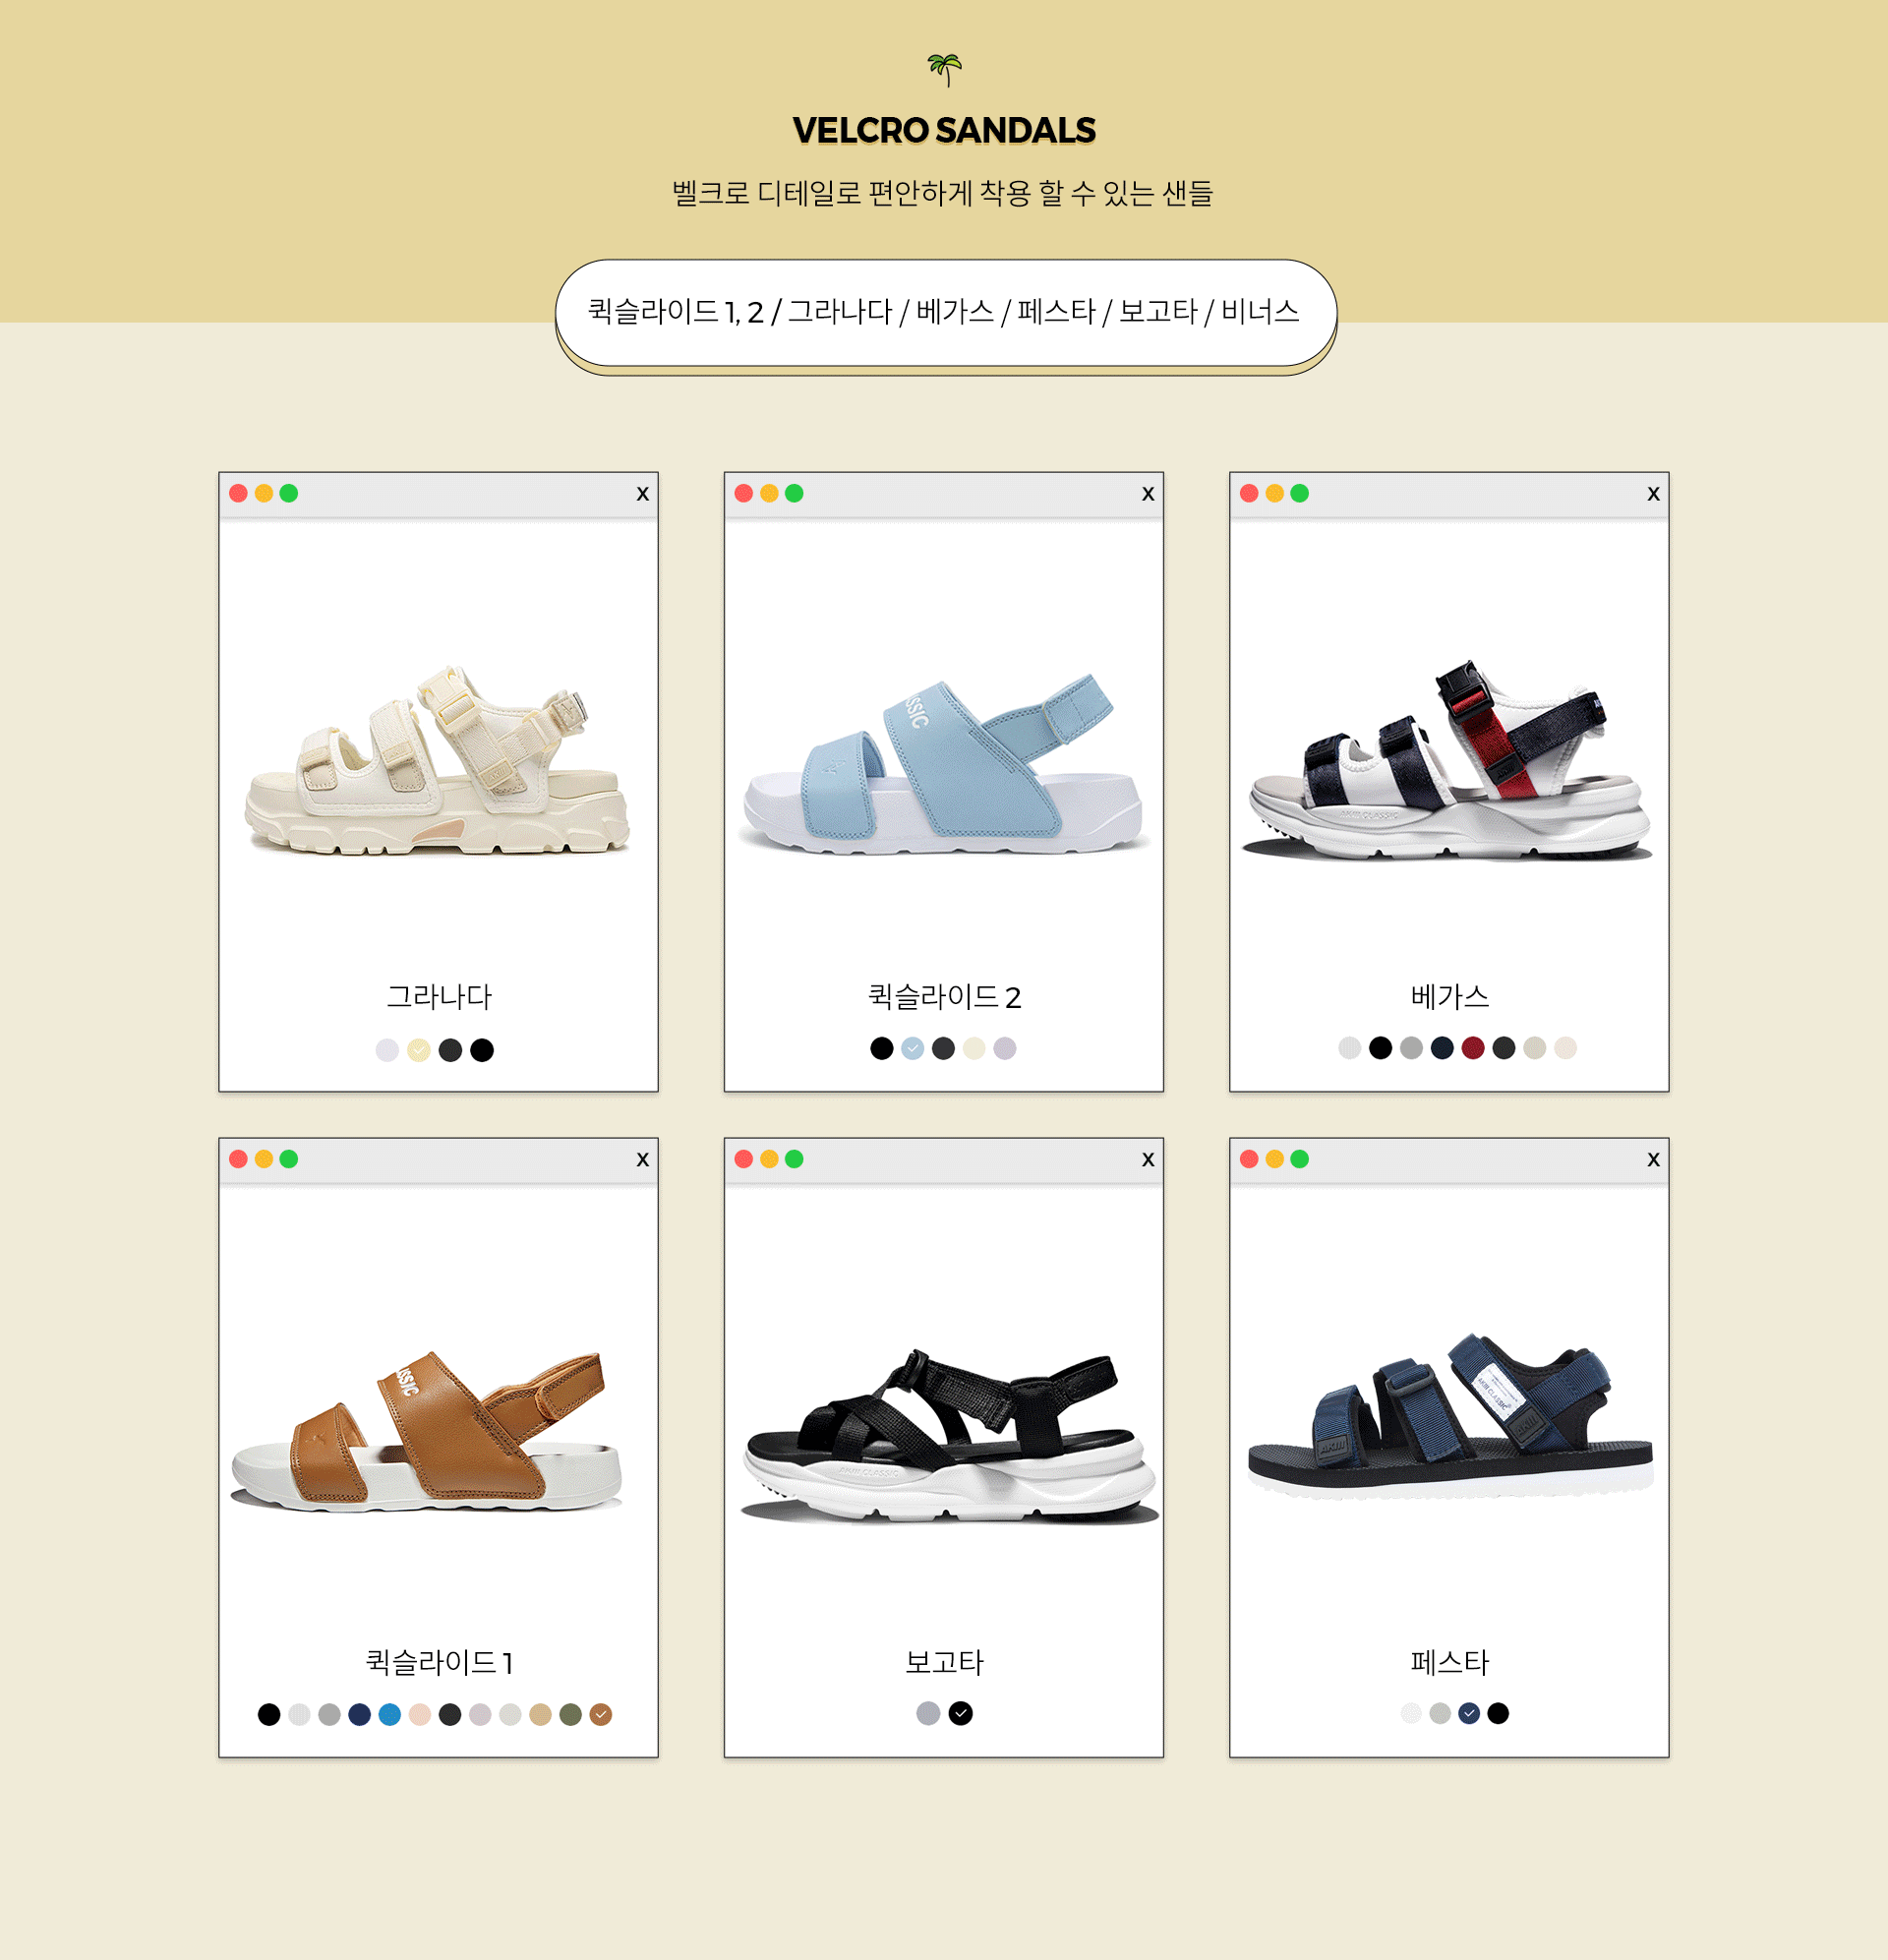Click the green dot on the 베가스 card
The image size is (1888, 1960).
point(1299,493)
